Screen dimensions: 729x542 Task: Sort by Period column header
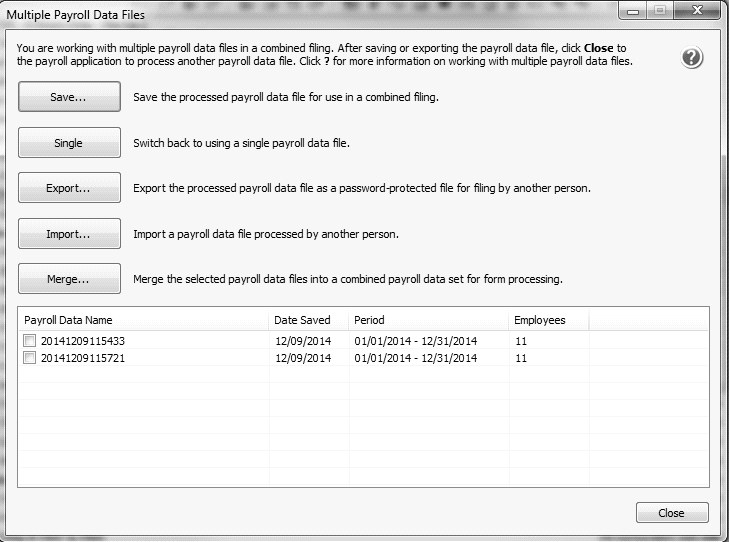(x=429, y=320)
